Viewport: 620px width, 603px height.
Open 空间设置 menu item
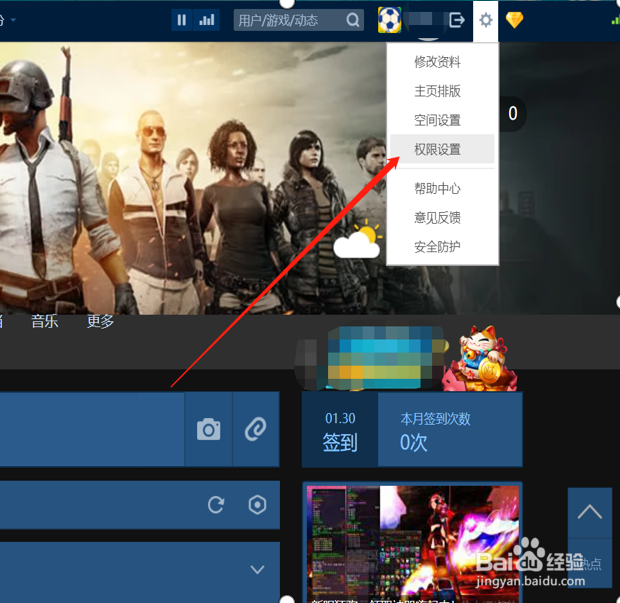437,120
